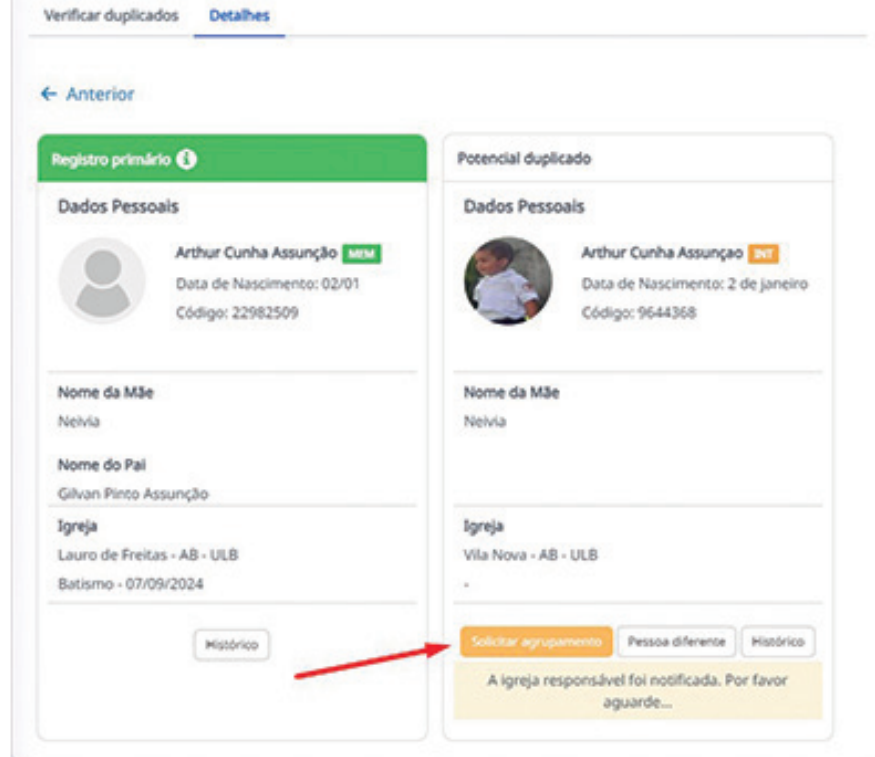Screen dimensions: 875x757
Task: Click the Pessoa diferente button
Action: pos(677,641)
